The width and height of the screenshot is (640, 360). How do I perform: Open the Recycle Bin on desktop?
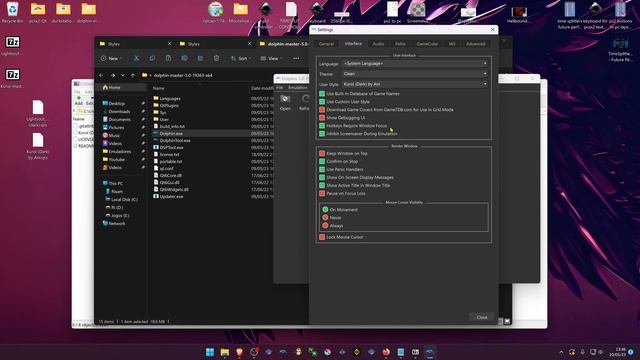[x=12, y=12]
